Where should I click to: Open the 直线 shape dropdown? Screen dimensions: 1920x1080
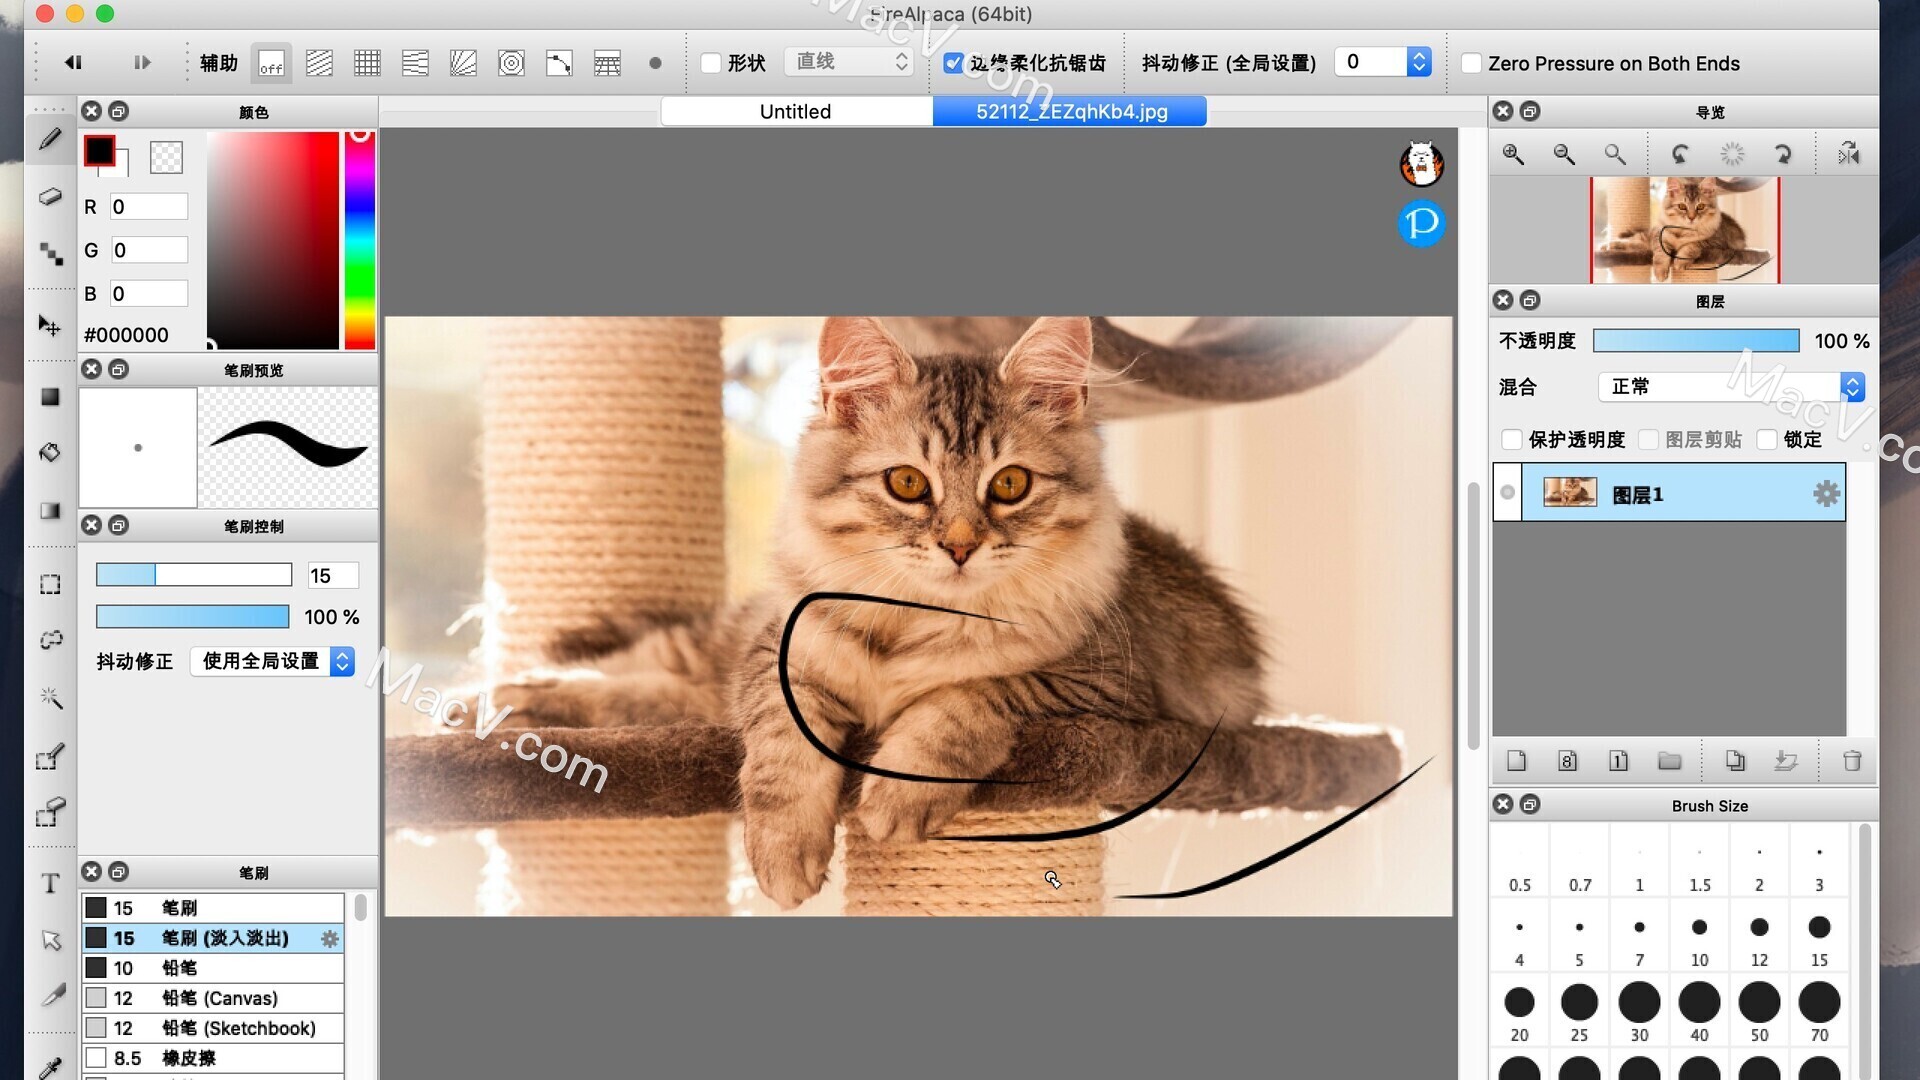[848, 61]
